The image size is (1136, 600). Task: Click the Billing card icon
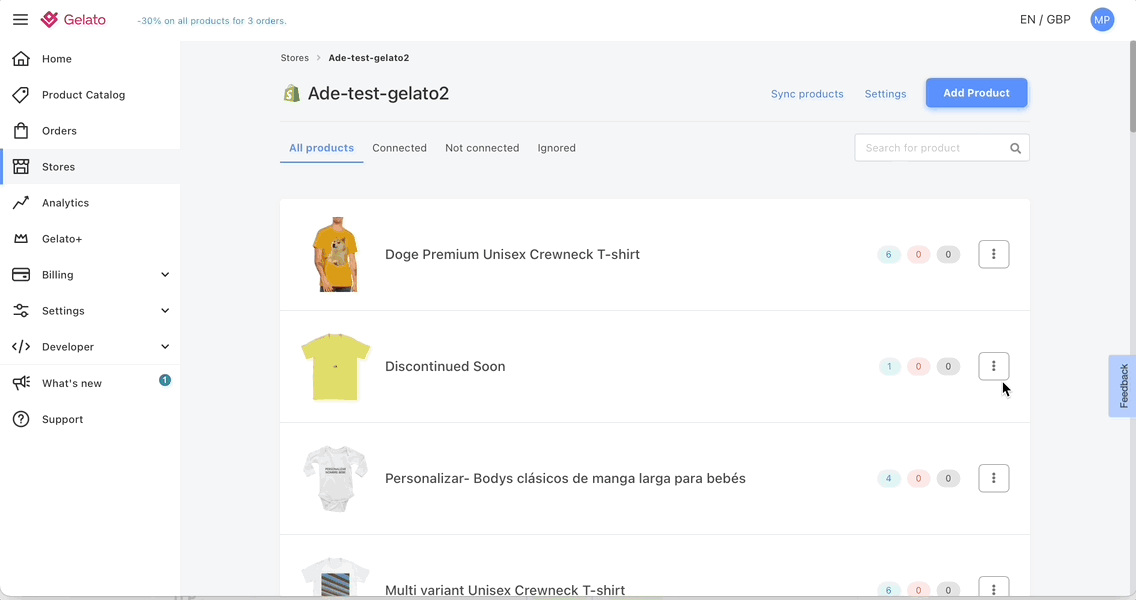point(21,275)
